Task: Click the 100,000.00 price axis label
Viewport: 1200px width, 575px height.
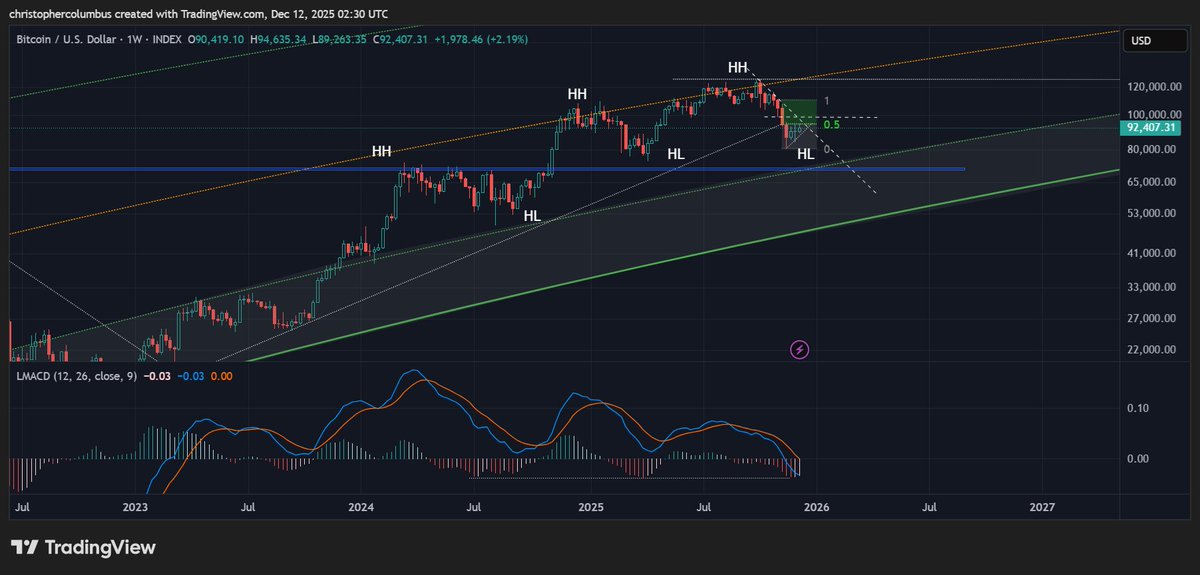Action: tap(1153, 115)
